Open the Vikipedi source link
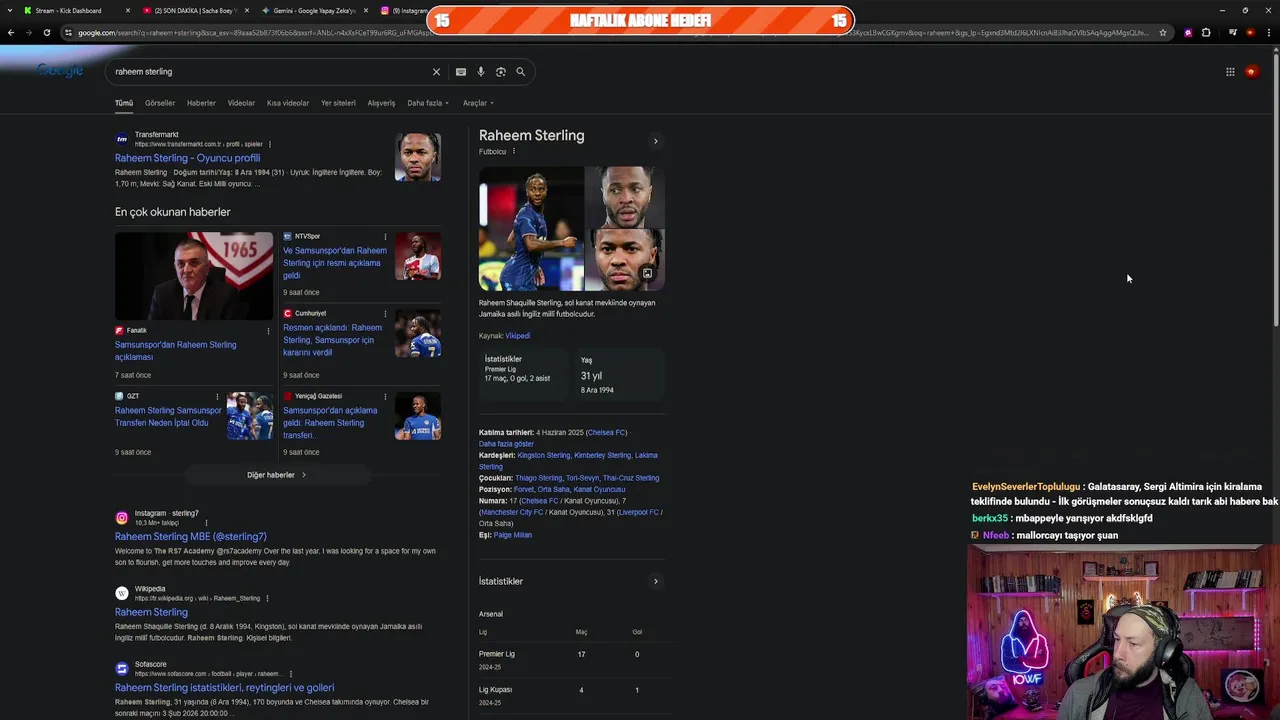Viewport: 1280px width, 720px height. pyautogui.click(x=518, y=336)
